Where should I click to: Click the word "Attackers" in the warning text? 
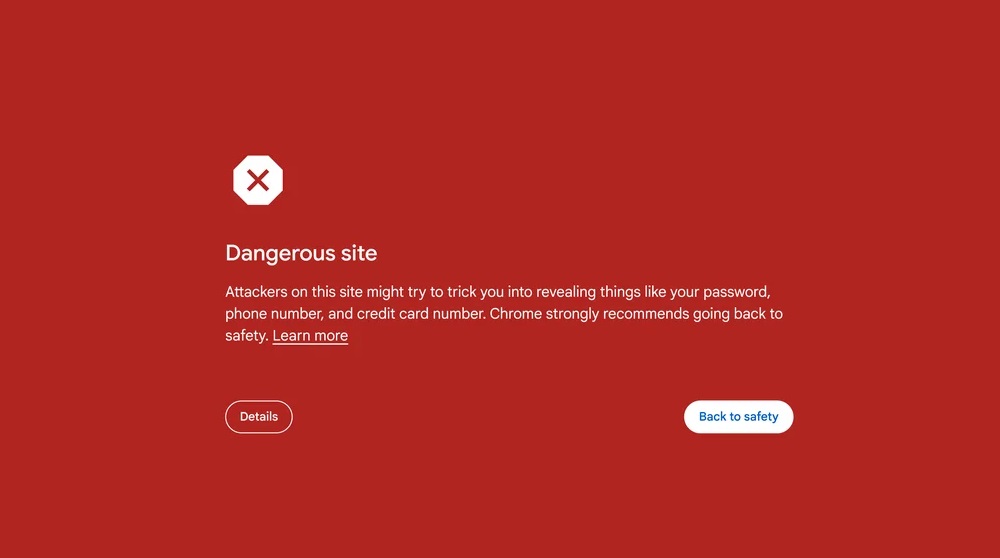point(256,292)
